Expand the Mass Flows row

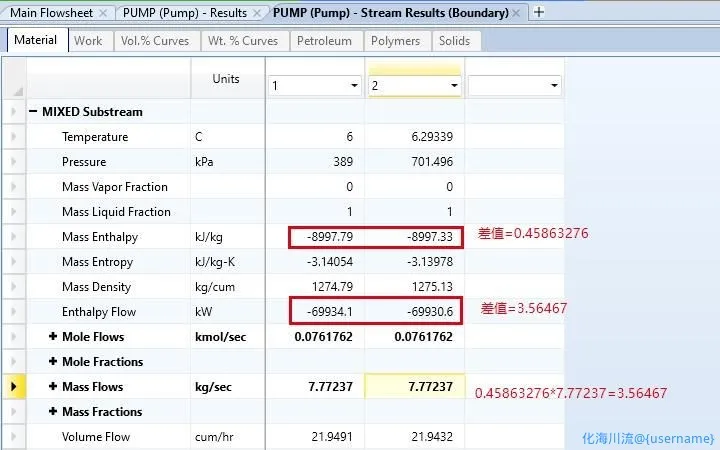pos(53,387)
